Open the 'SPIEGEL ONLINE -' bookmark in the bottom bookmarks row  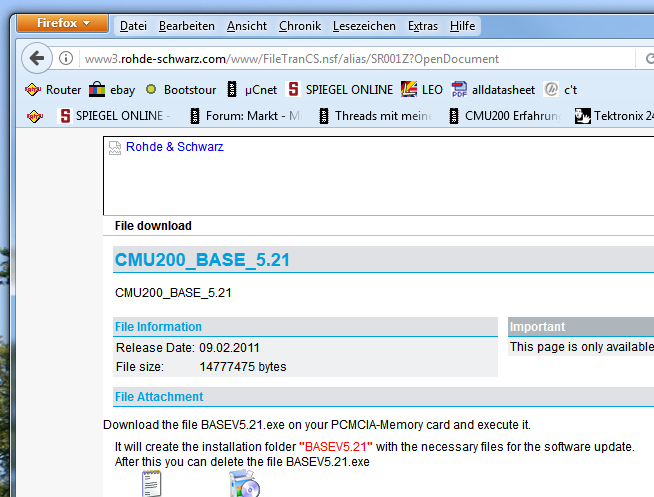114,115
